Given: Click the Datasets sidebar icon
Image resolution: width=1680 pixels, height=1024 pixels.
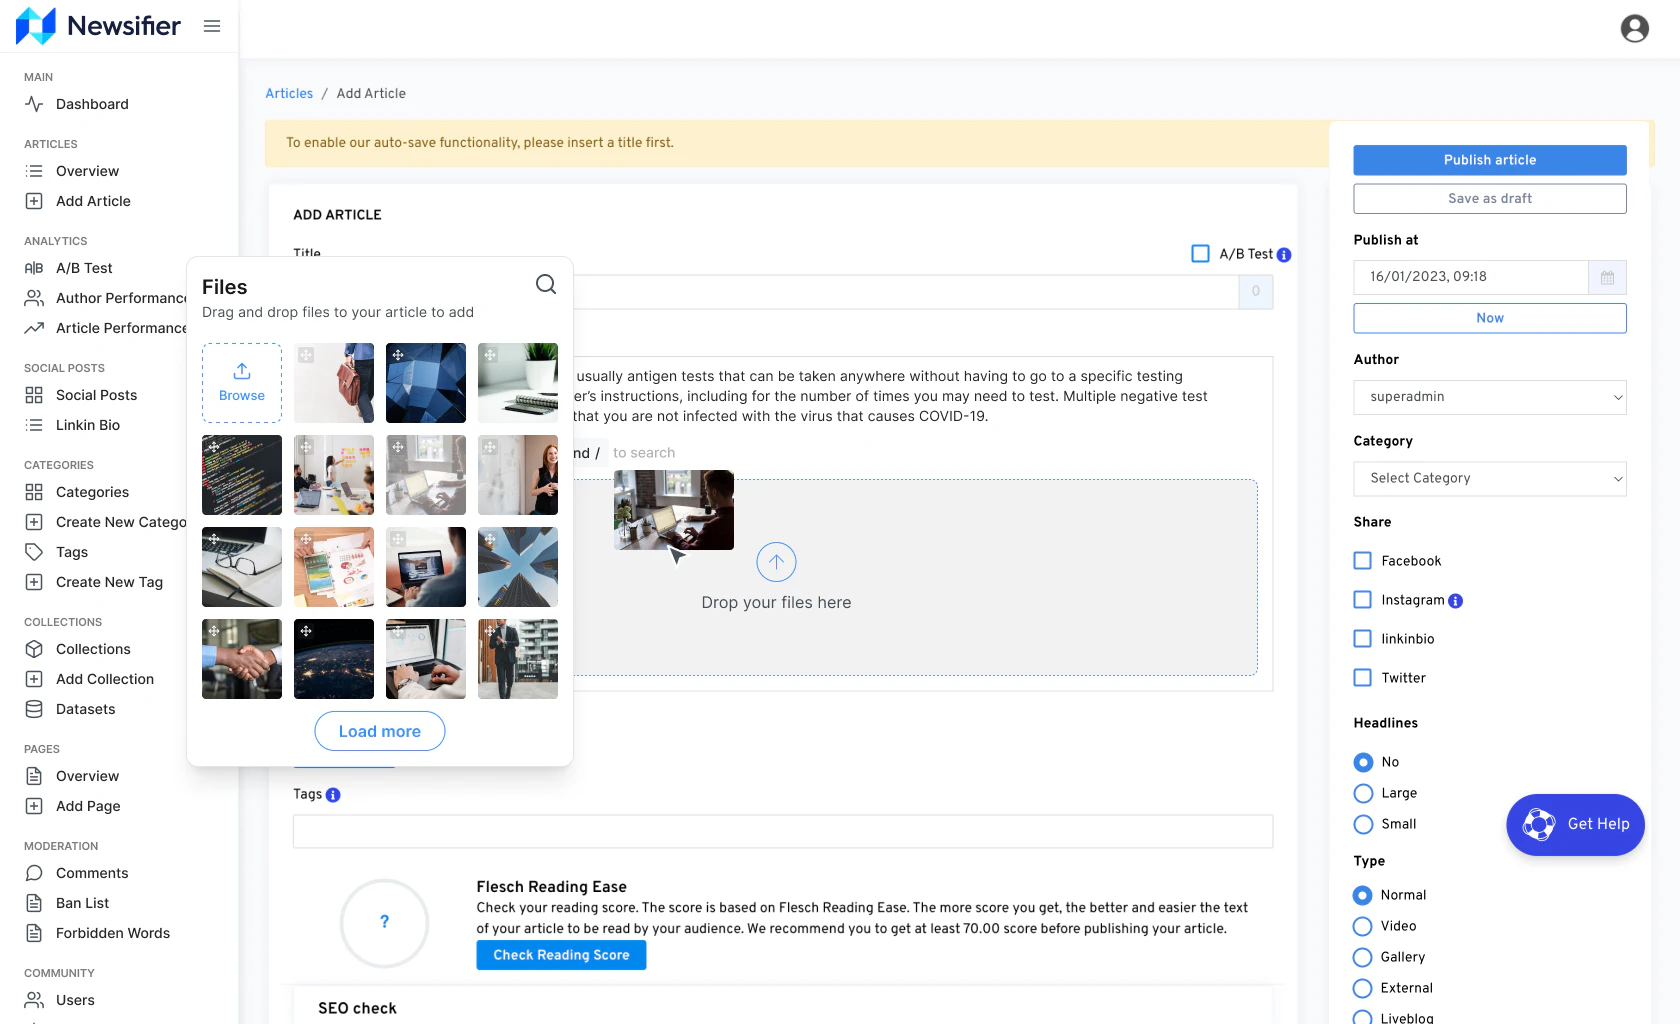Looking at the screenshot, I should 33,709.
